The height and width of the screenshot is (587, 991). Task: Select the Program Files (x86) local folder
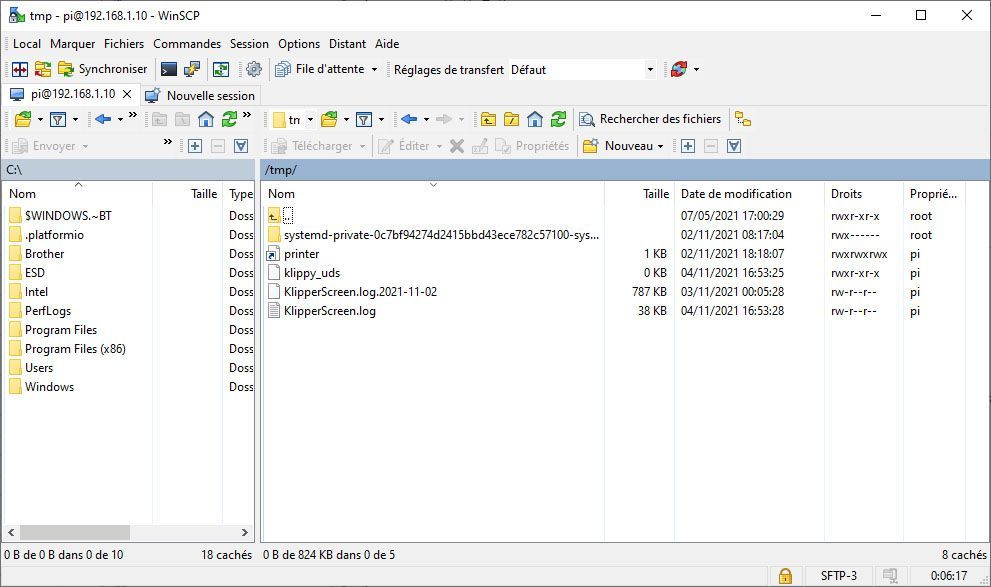(x=75, y=349)
